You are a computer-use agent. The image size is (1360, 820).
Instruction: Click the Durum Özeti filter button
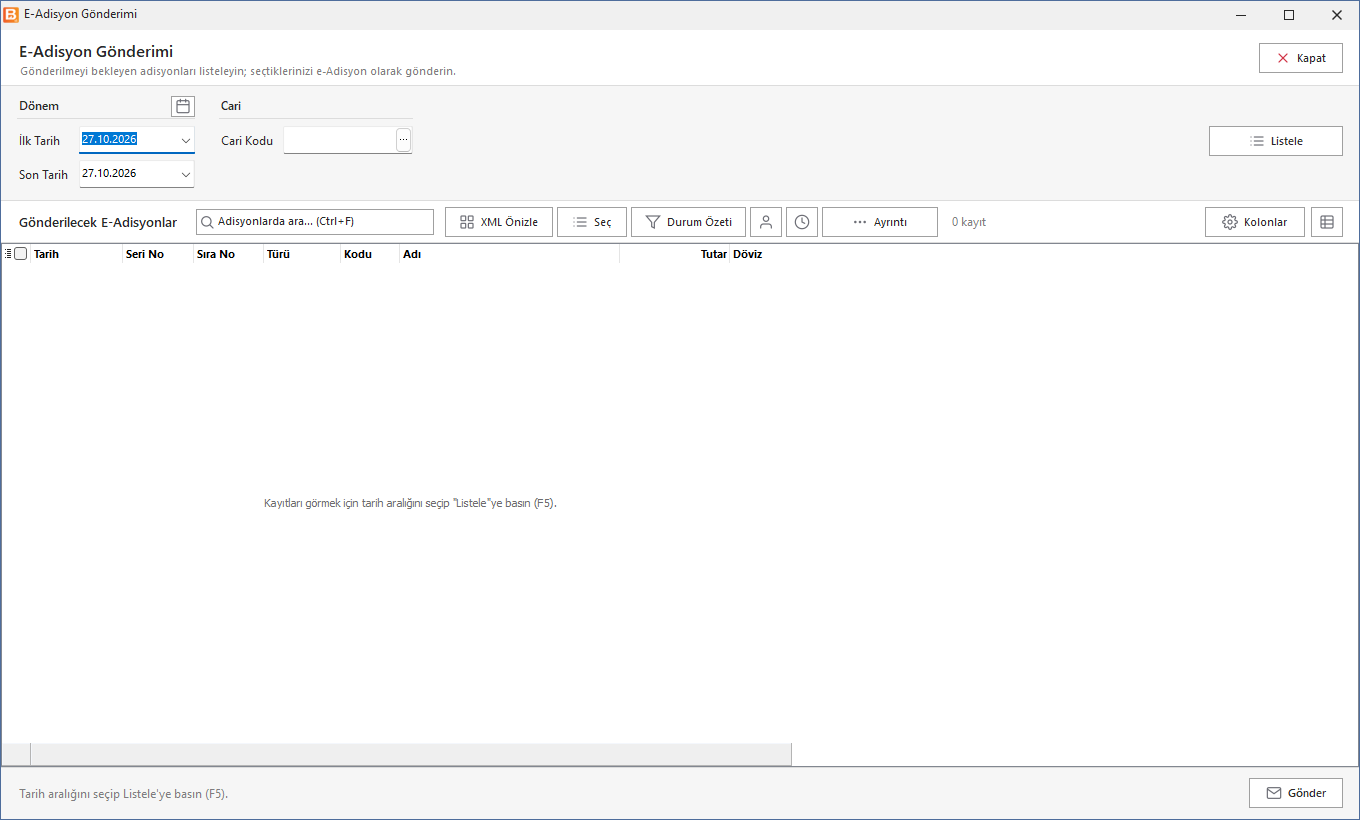click(688, 222)
